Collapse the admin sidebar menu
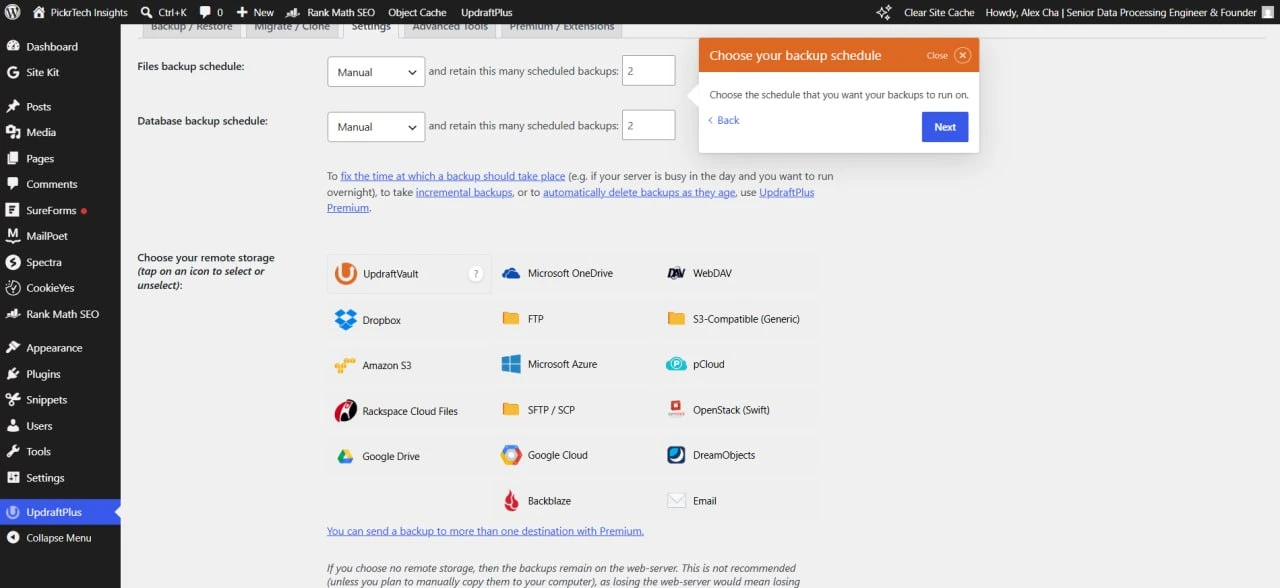The image size is (1280, 588). 60,538
